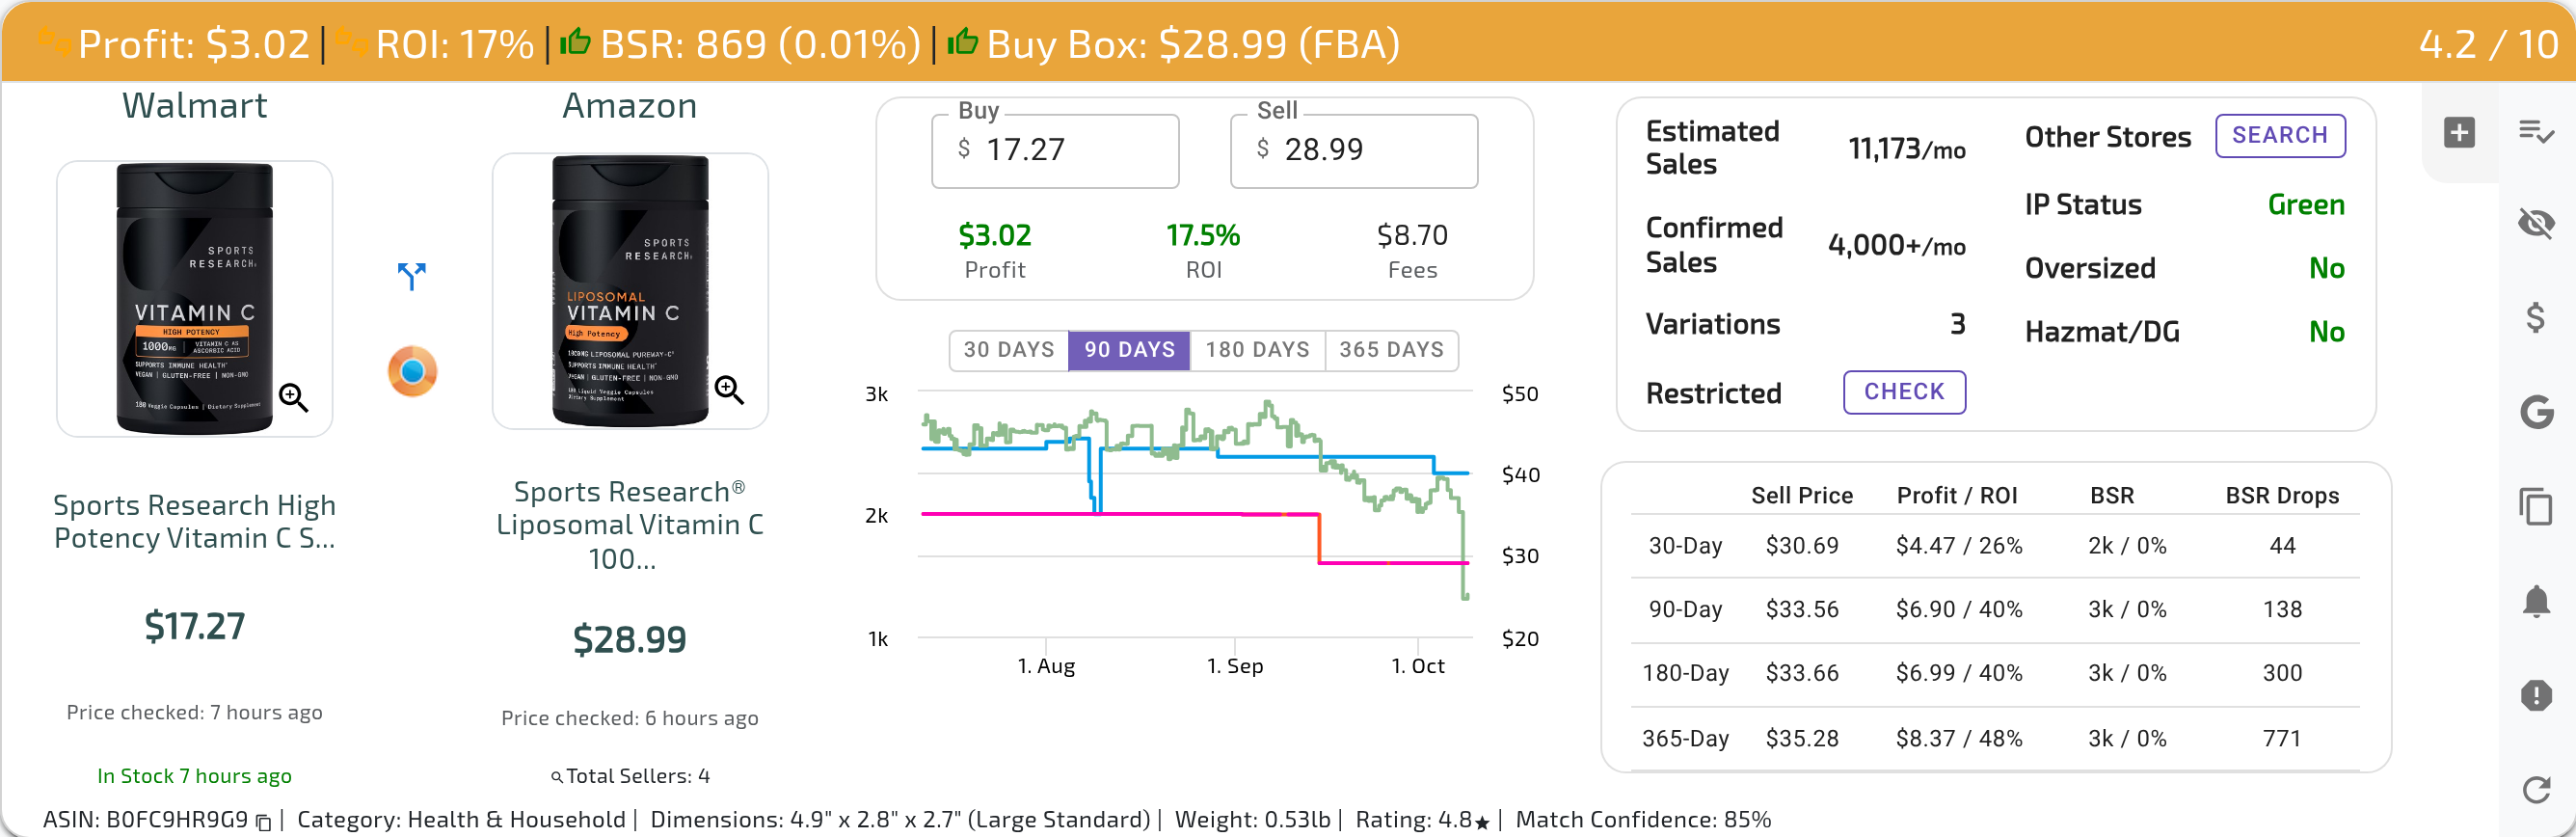Search product on Google icon
The image size is (2576, 837).
point(2536,411)
